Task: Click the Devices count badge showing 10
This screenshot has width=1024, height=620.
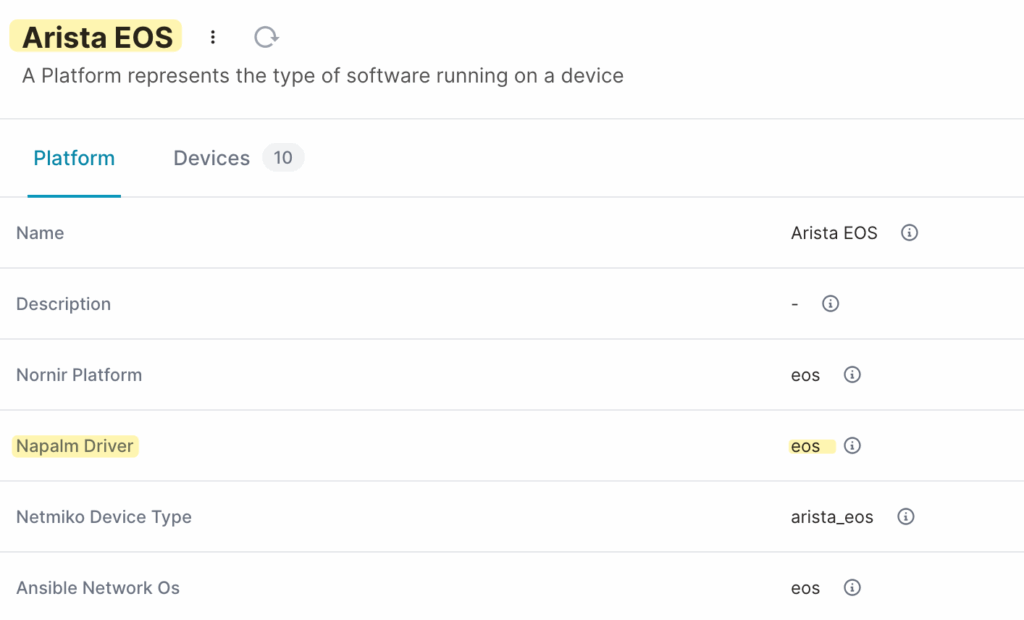Action: click(283, 157)
